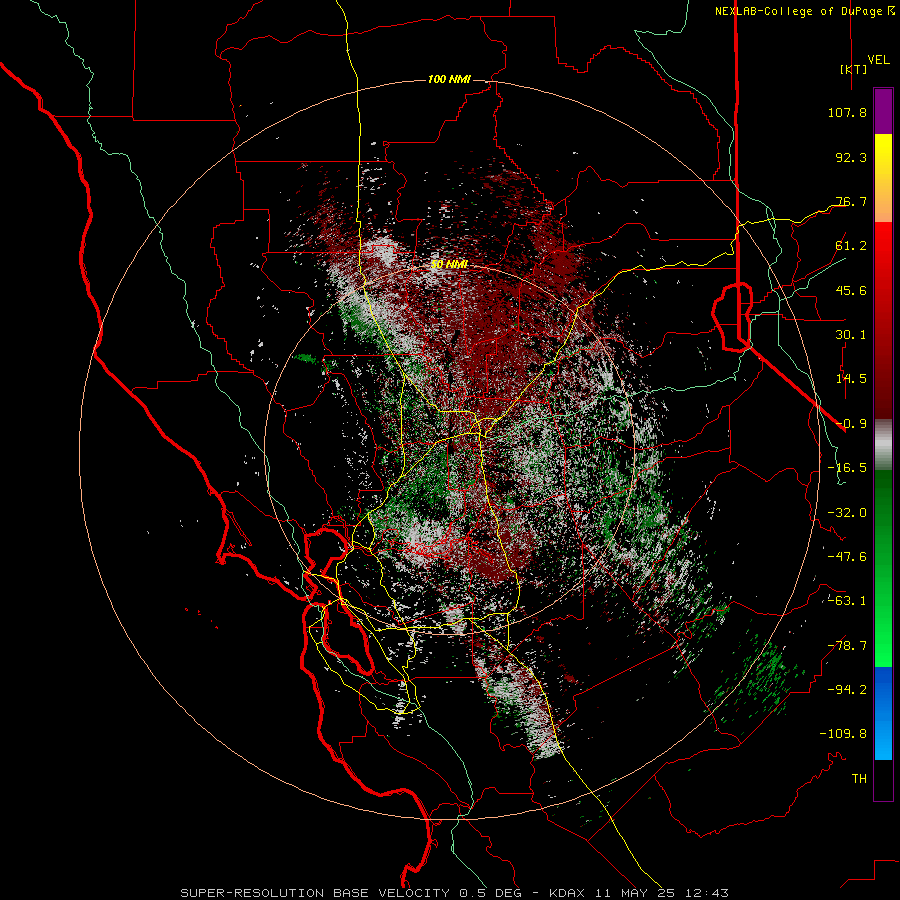Click the -78.7 velocity scale value
This screenshot has height=900, width=900.
coord(847,646)
